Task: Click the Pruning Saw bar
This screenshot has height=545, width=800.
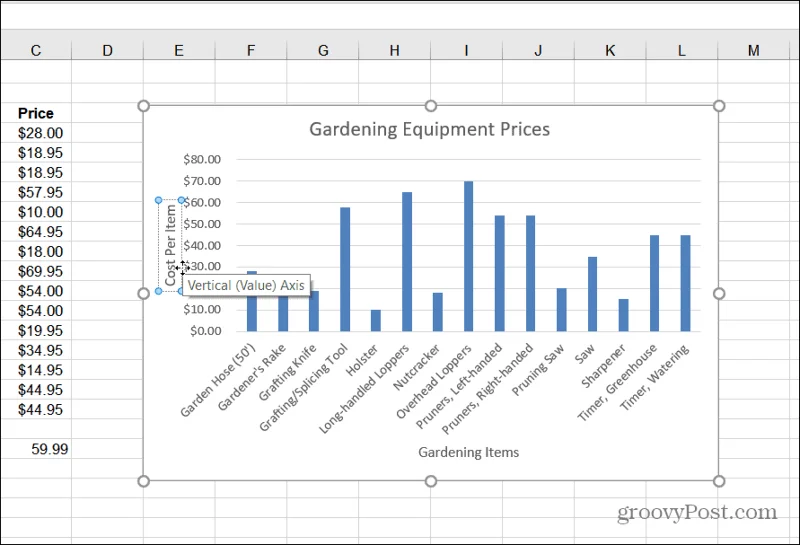Action: 561,310
